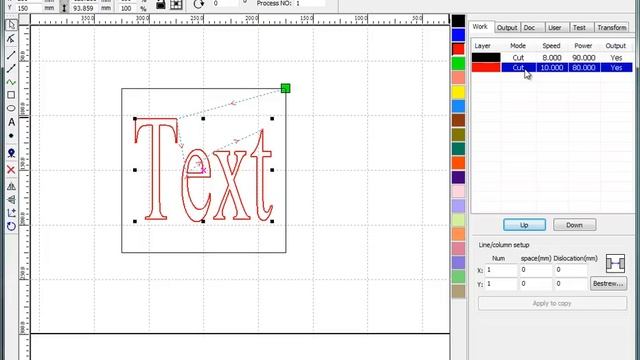
Task: Apply Mirror Vertical tool
Action: [x=11, y=200]
